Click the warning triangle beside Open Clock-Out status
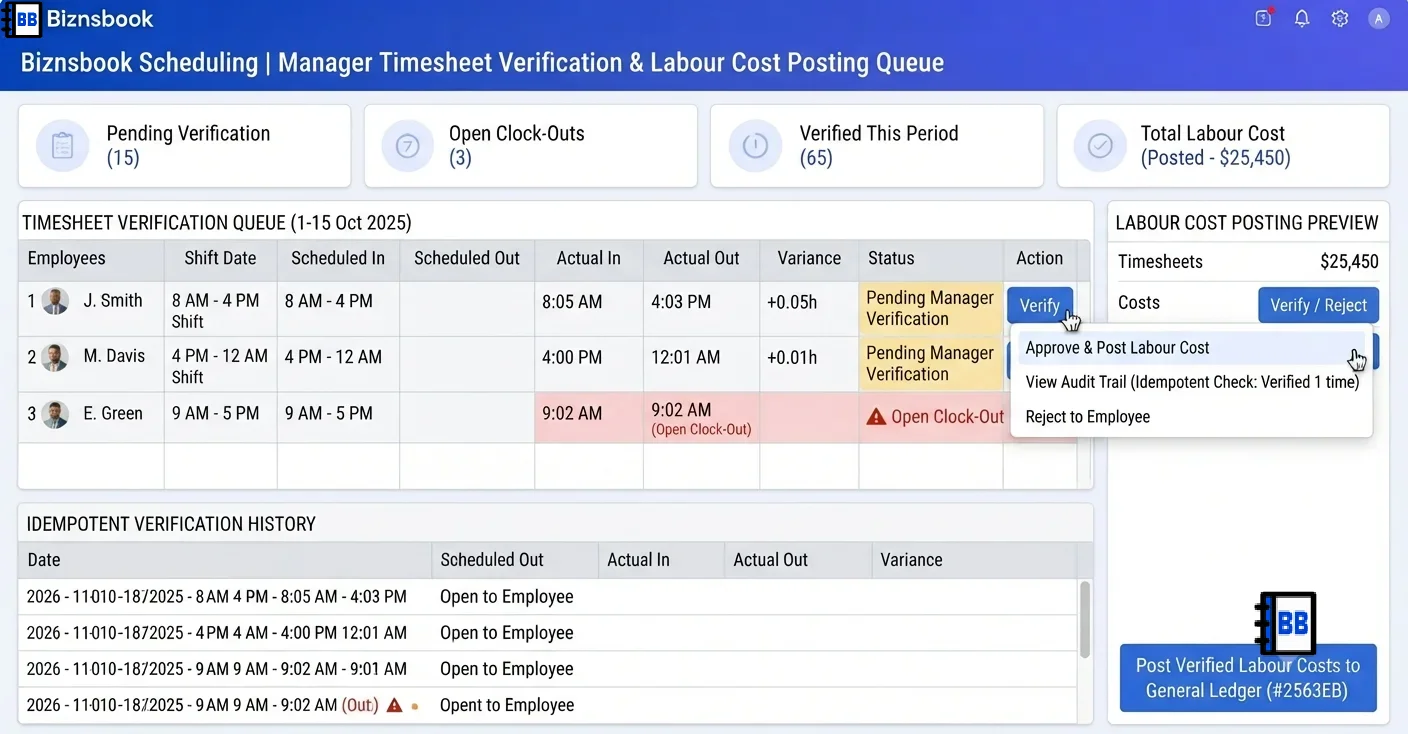The image size is (1408, 734). [x=876, y=416]
